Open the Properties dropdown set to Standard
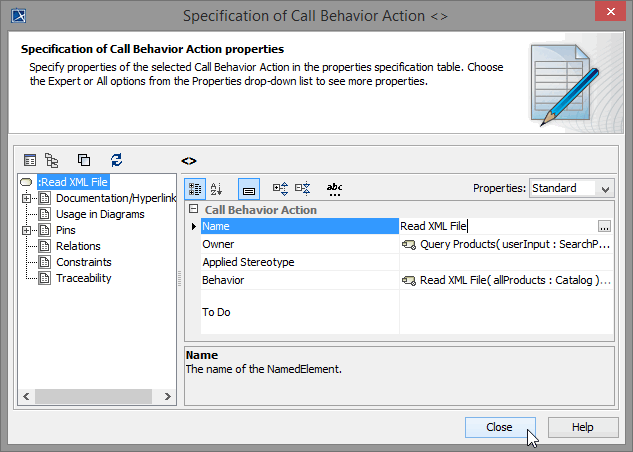This screenshot has width=633, height=452. coord(572,188)
